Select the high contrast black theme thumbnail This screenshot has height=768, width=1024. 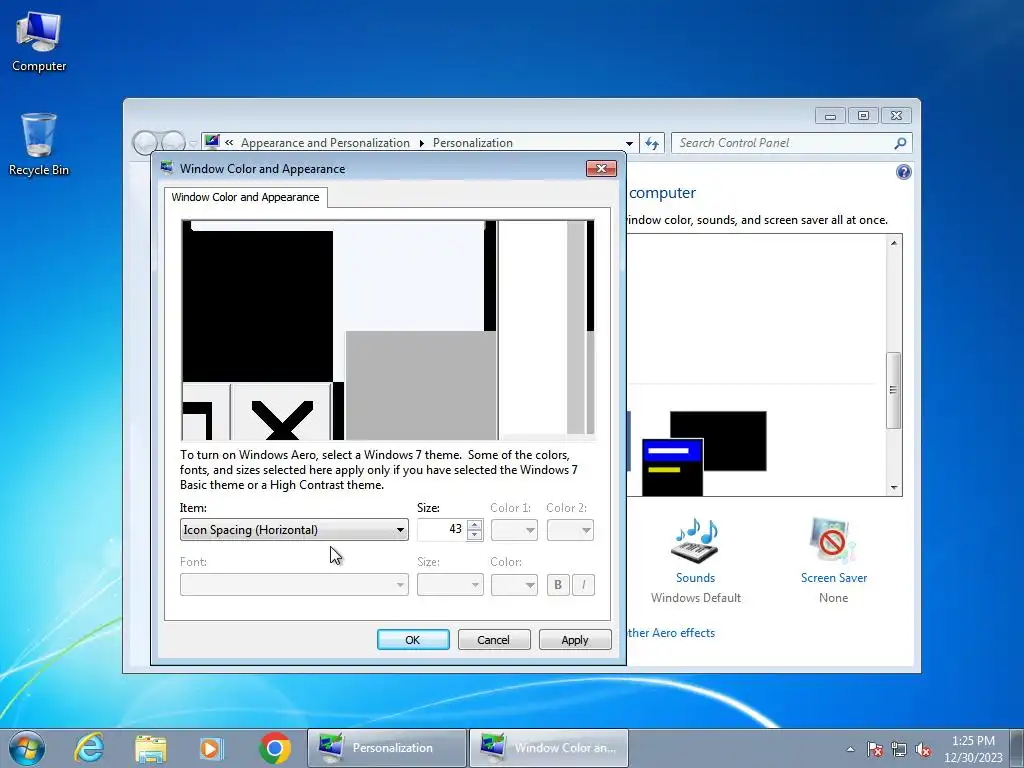pyautogui.click(x=704, y=453)
